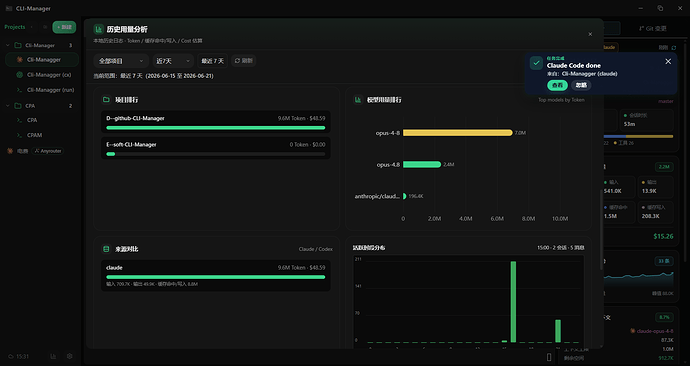Viewport: 690px width, 366px height.
Task: Open the all-projects dropdown filter
Action: coord(121,61)
